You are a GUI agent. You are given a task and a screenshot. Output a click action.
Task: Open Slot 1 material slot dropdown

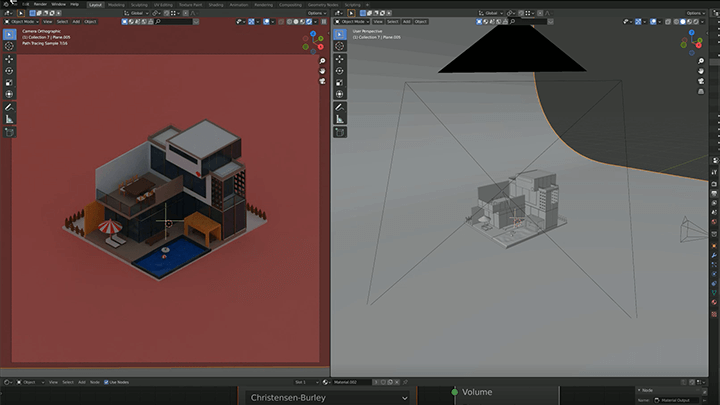(306, 382)
